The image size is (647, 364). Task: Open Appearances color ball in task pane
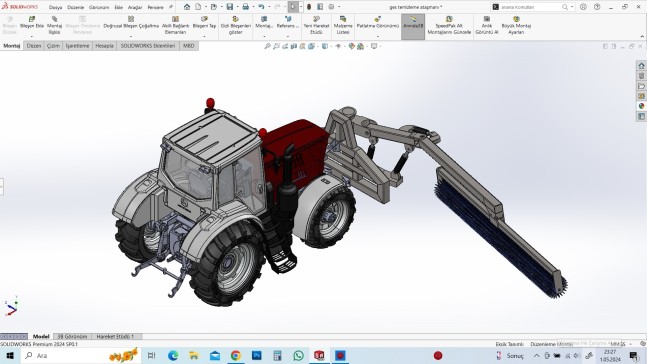tap(641, 106)
